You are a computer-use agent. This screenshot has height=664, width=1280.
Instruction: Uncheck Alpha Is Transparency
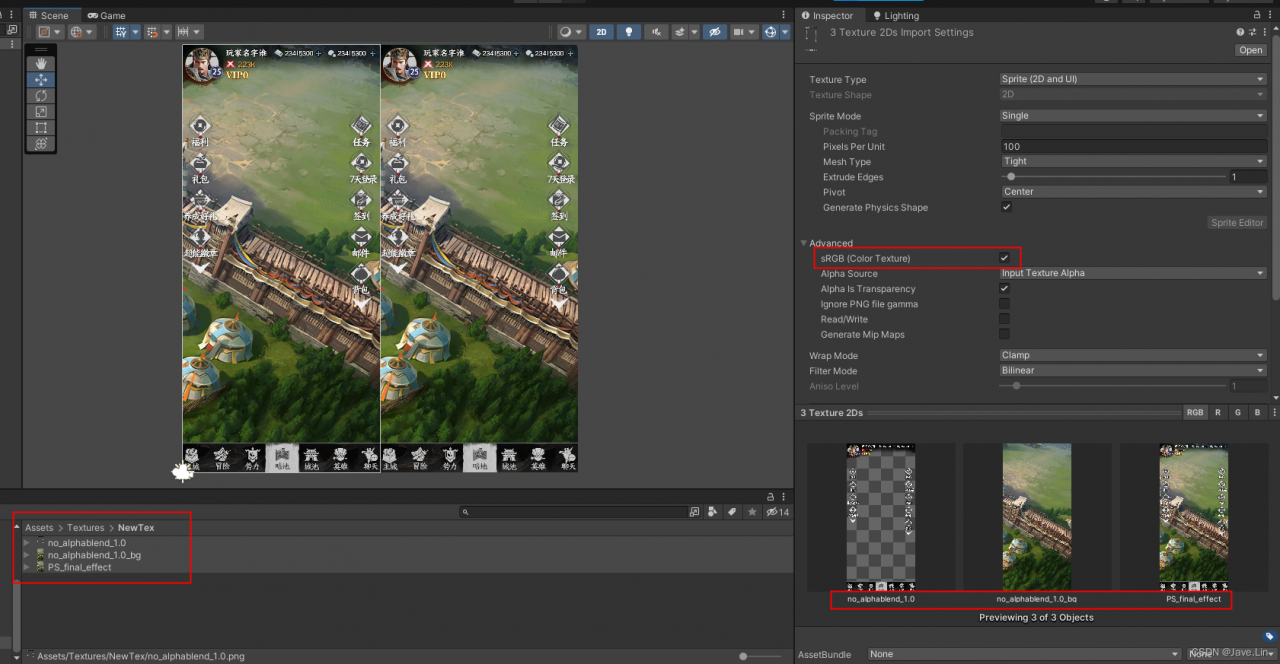(x=1005, y=289)
